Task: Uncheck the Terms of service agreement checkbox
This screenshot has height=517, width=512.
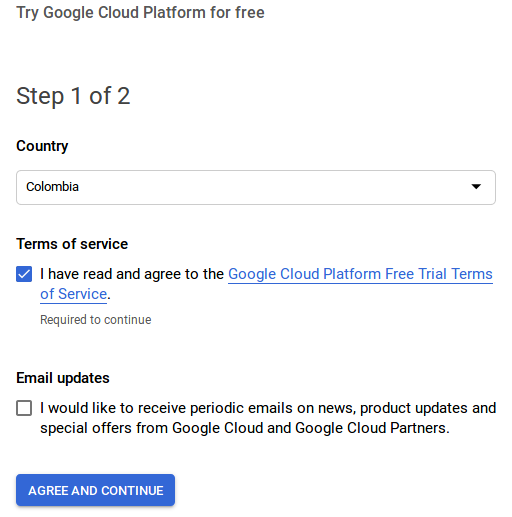Action: [x=24, y=274]
